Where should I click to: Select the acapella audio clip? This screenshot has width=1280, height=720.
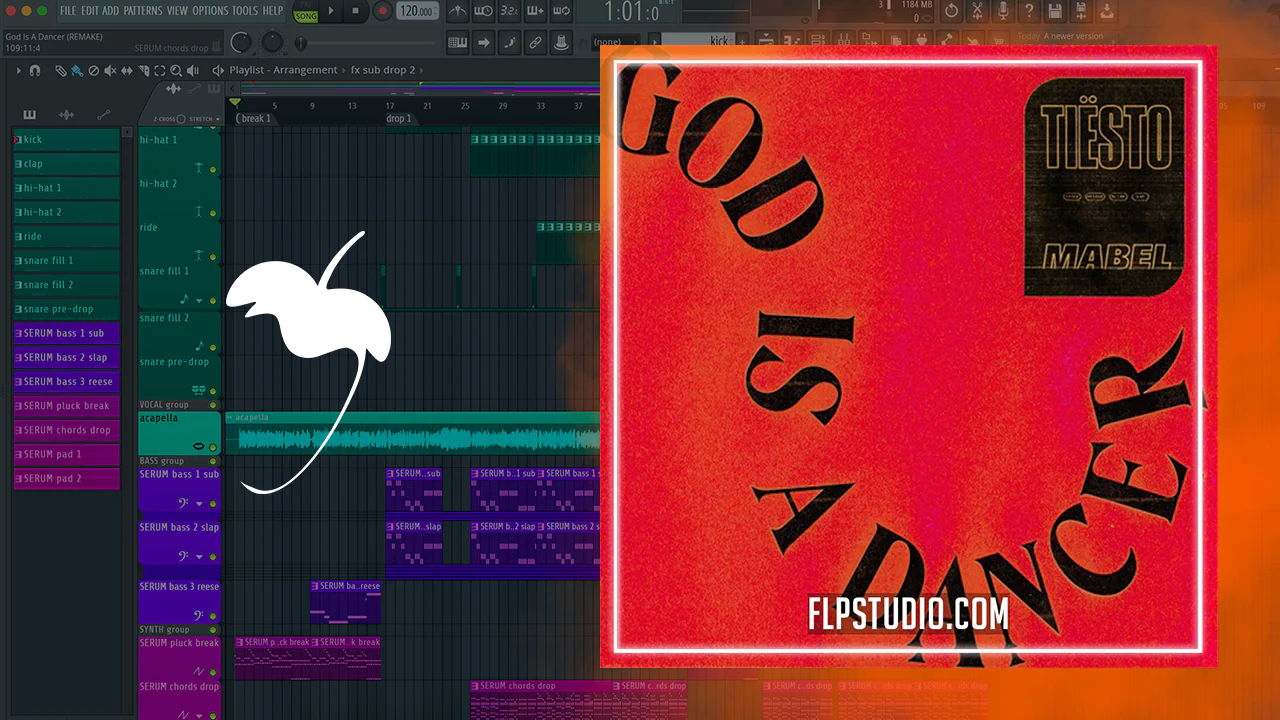412,432
